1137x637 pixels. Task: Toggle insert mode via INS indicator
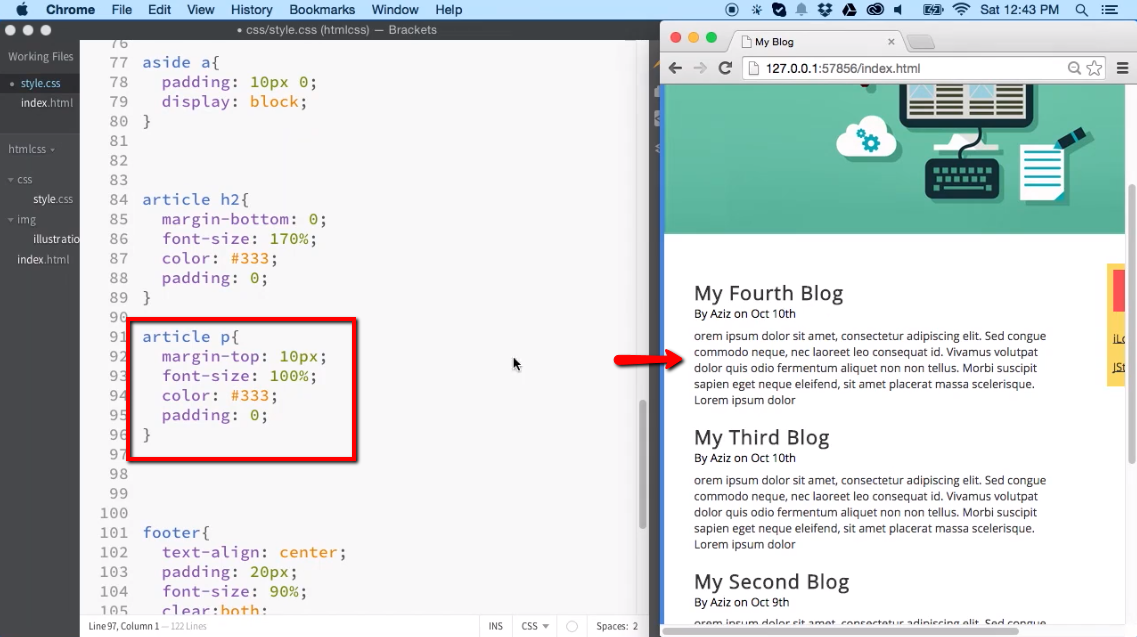[x=494, y=625]
